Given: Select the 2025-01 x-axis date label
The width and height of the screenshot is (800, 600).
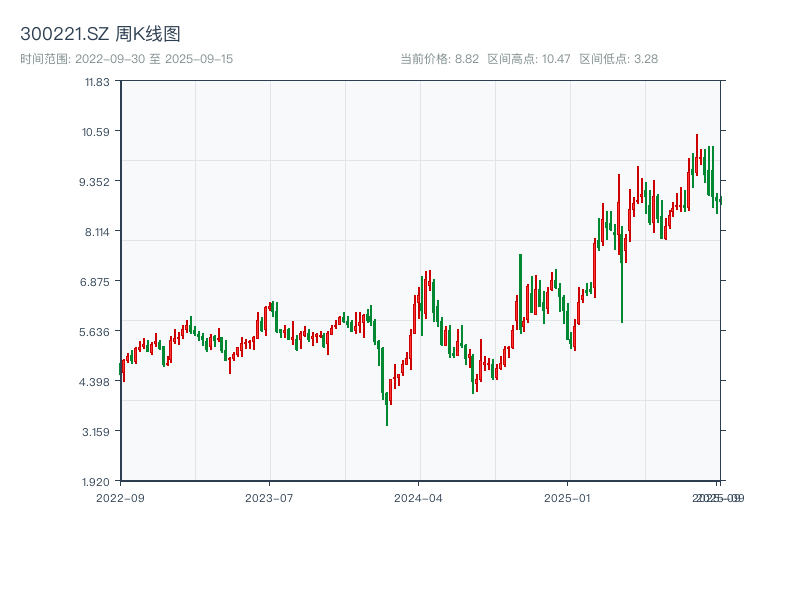Looking at the screenshot, I should click(x=569, y=497).
